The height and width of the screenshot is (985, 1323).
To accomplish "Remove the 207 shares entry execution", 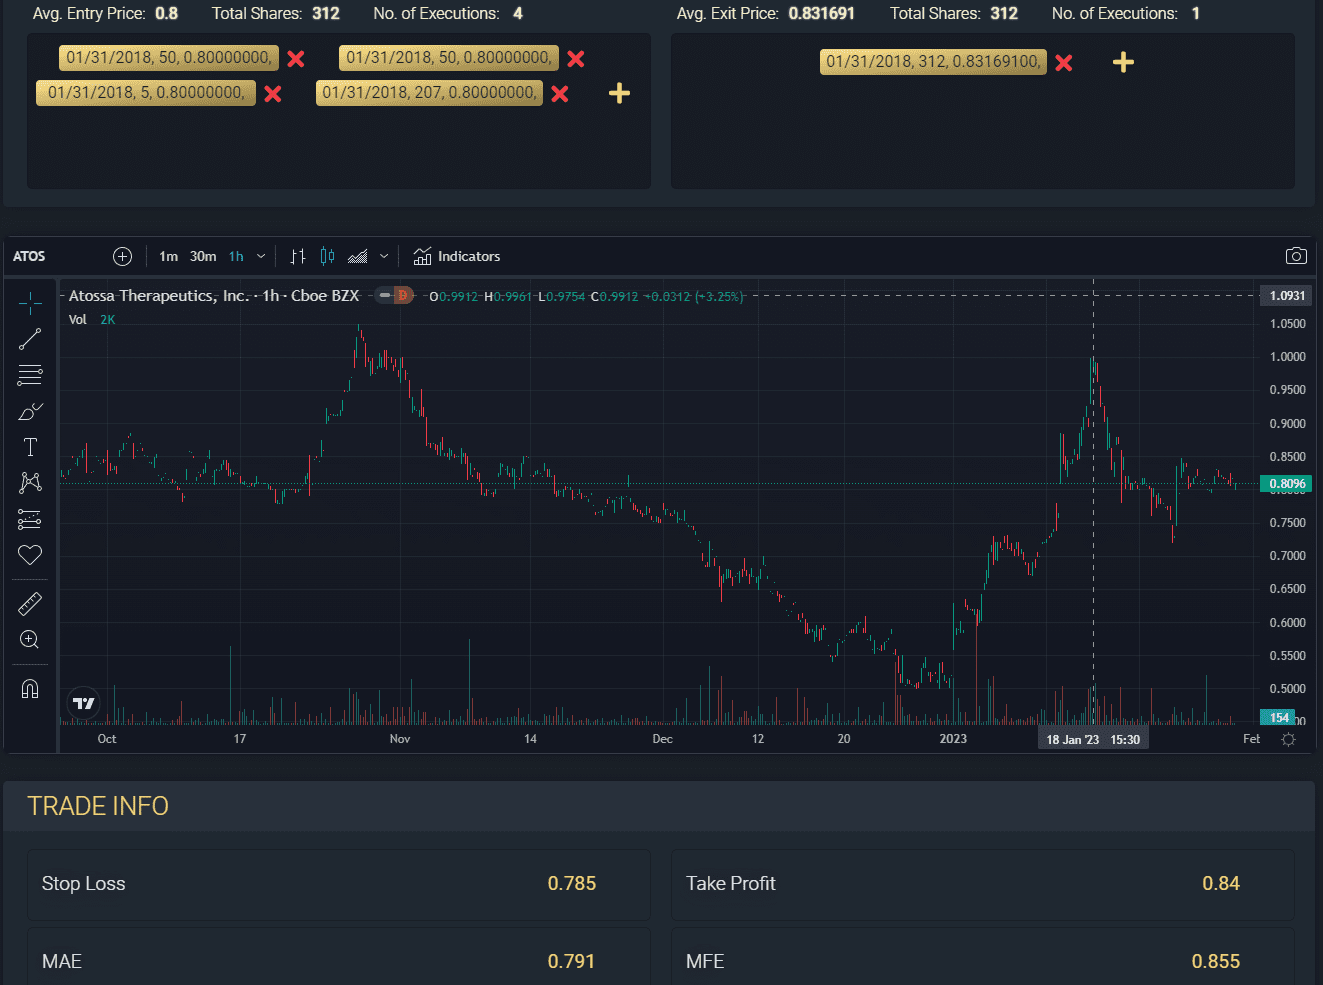I will pyautogui.click(x=560, y=93).
